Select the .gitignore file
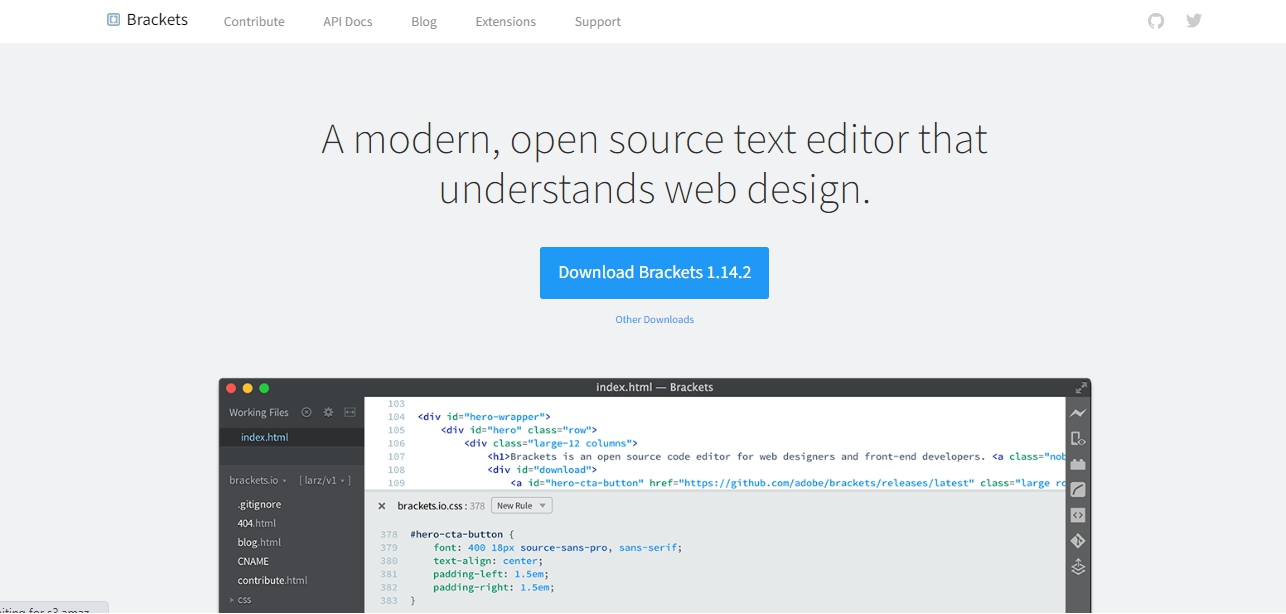The image size is (1286, 614). (x=259, y=505)
